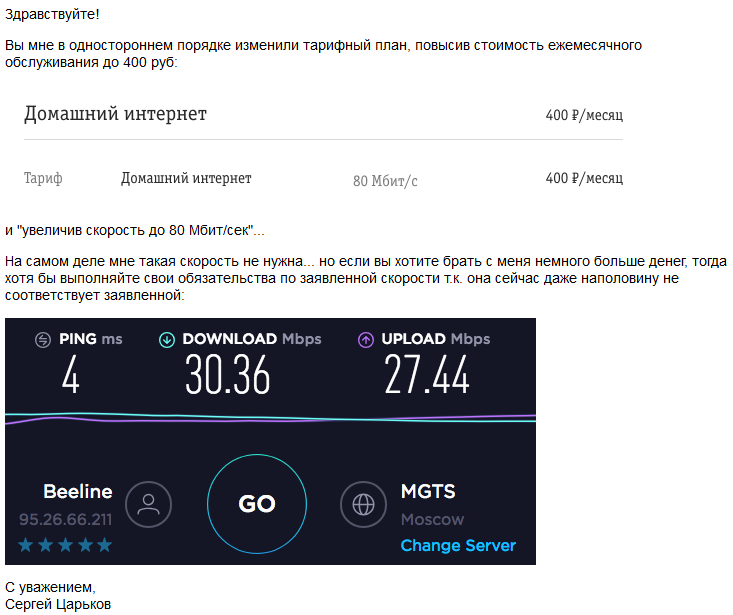The image size is (733, 615).
Task: Click the Change Server link
Action: (x=458, y=545)
